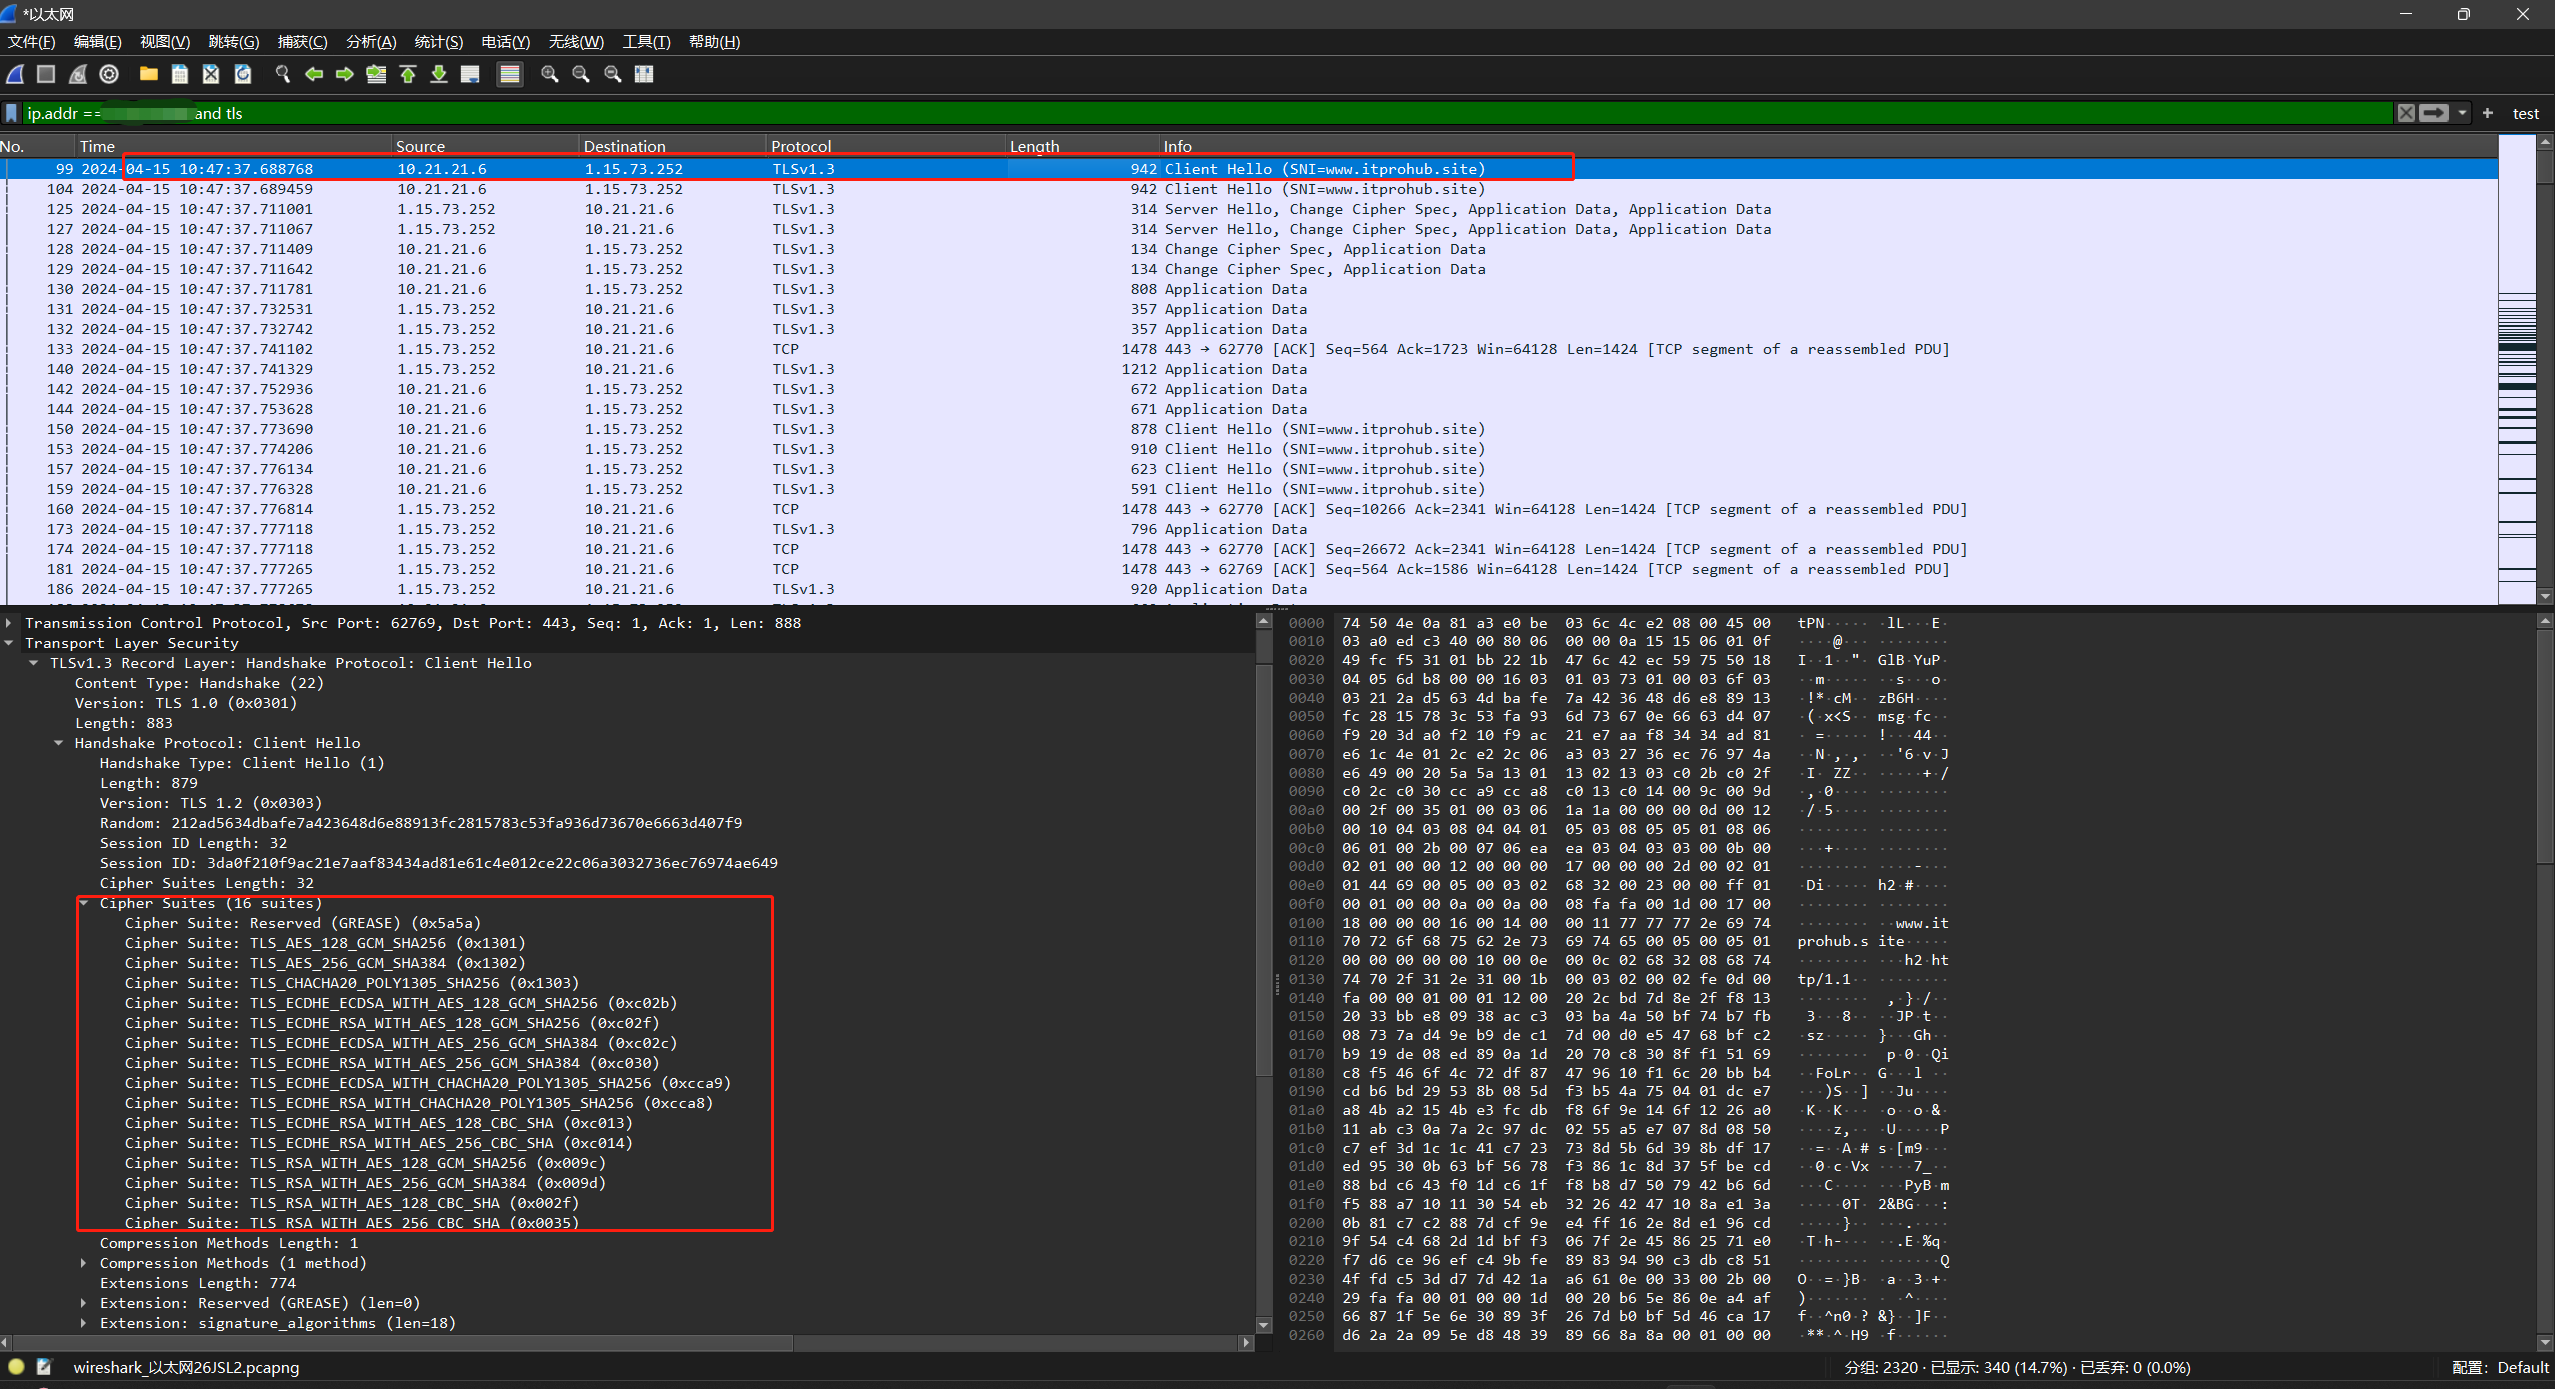2555x1389 pixels.
Task: Click the stop capture square icon
Action: click(46, 74)
